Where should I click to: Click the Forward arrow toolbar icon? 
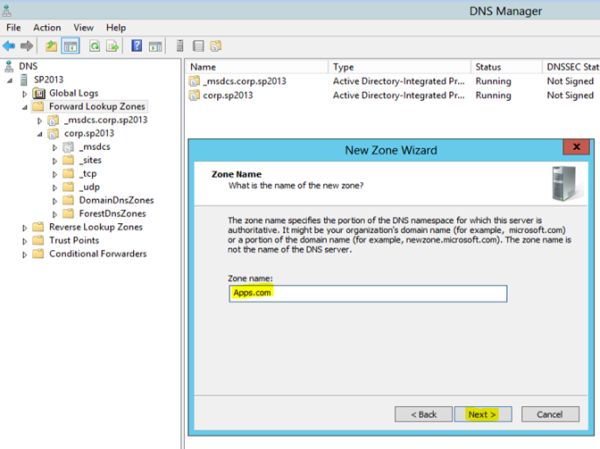pyautogui.click(x=27, y=46)
